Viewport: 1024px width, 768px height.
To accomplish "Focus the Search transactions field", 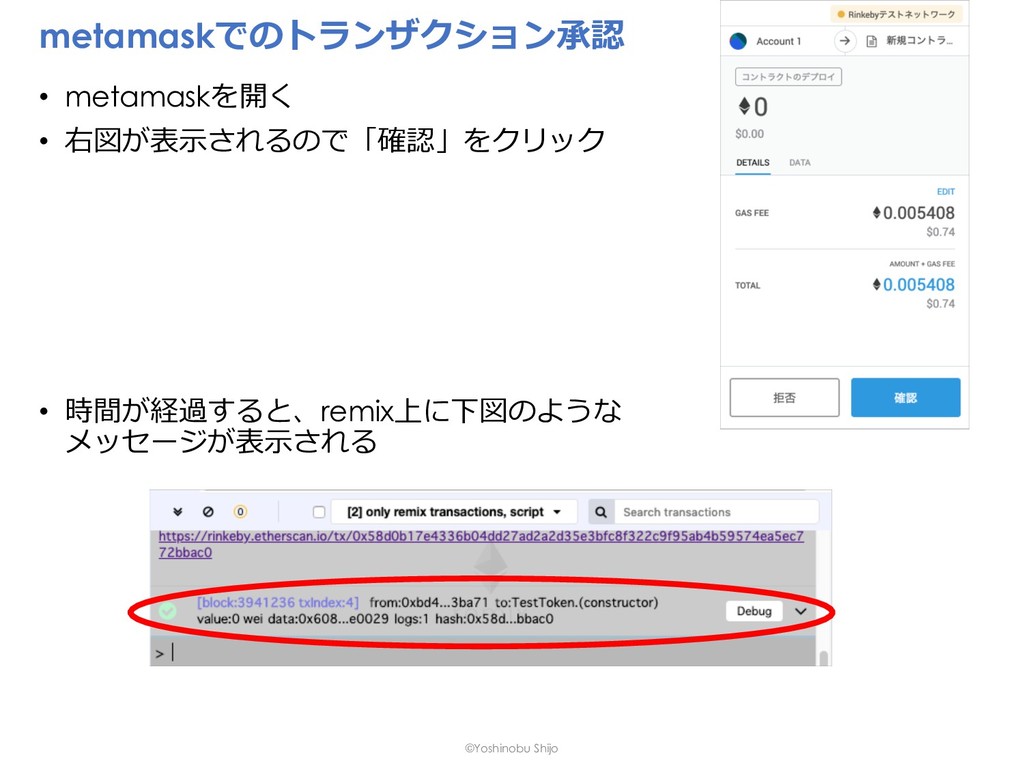I will pos(716,512).
